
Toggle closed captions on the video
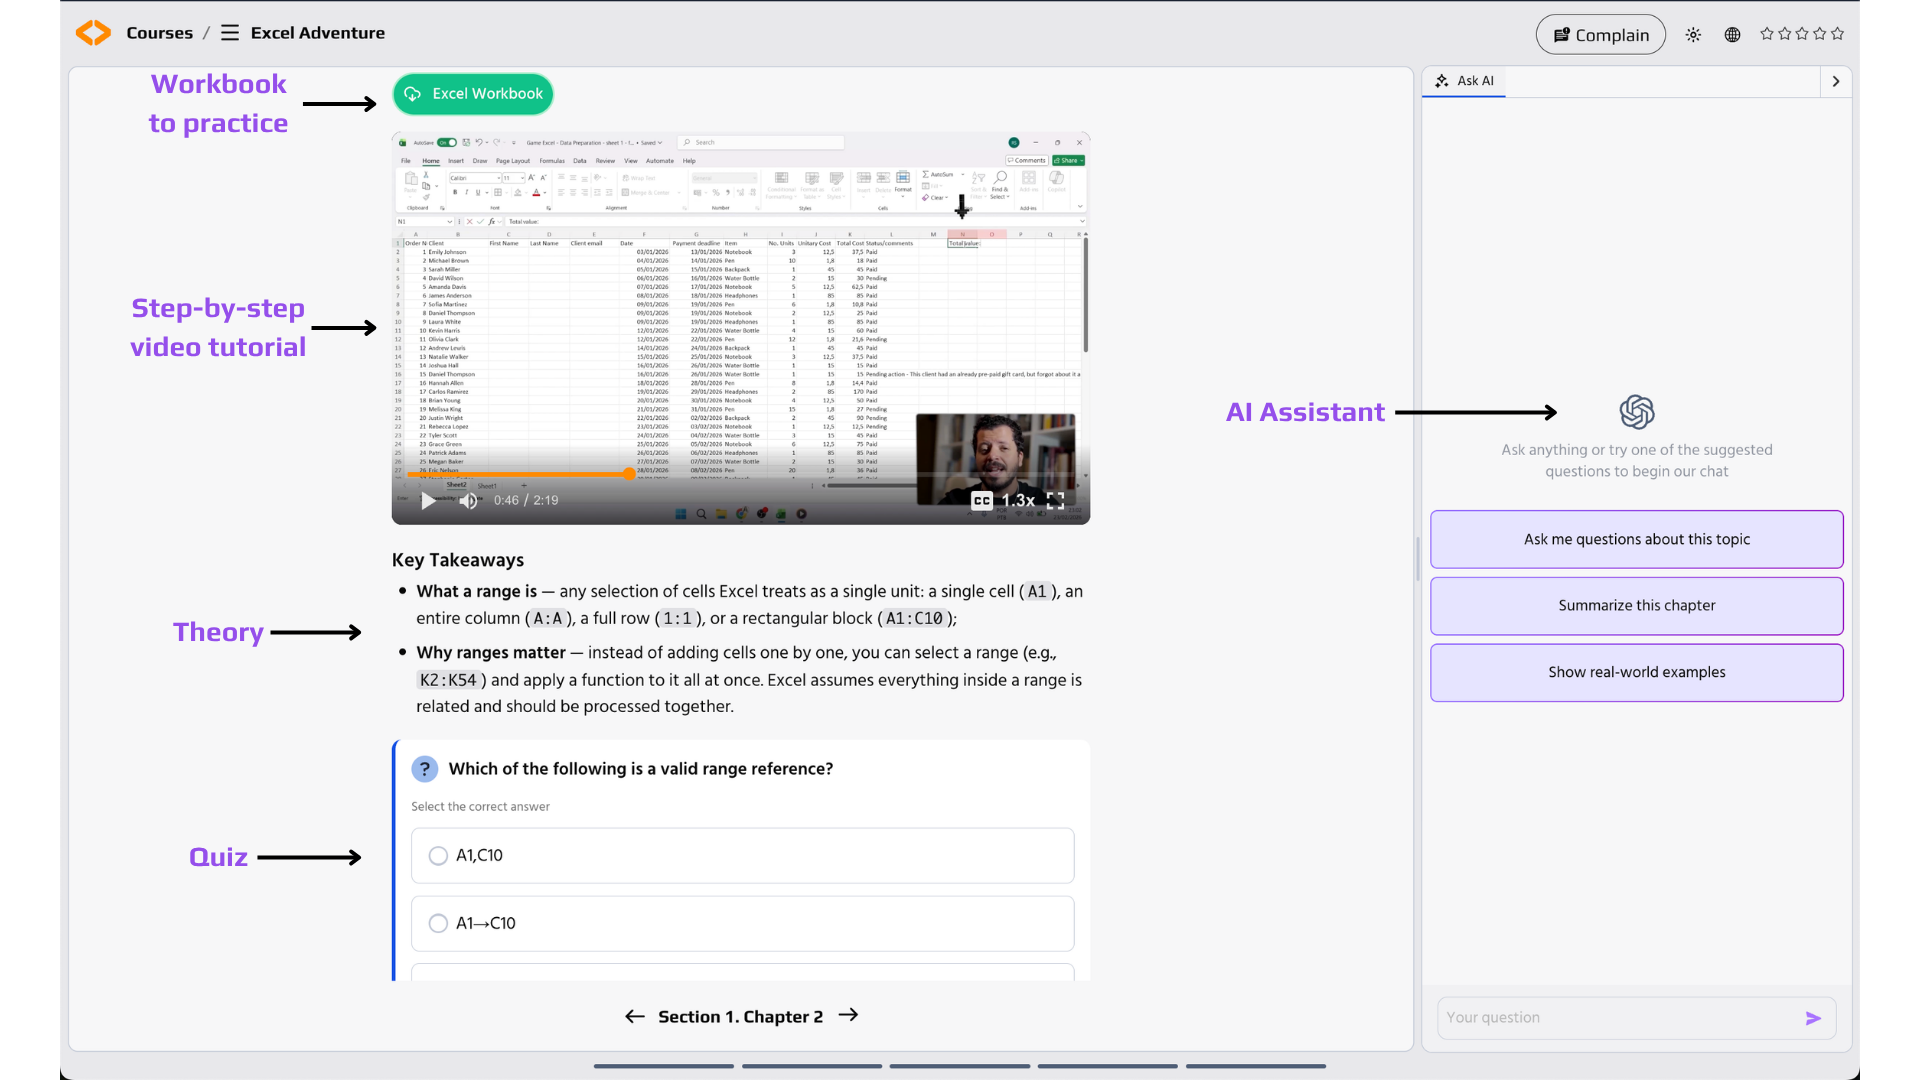click(x=982, y=501)
